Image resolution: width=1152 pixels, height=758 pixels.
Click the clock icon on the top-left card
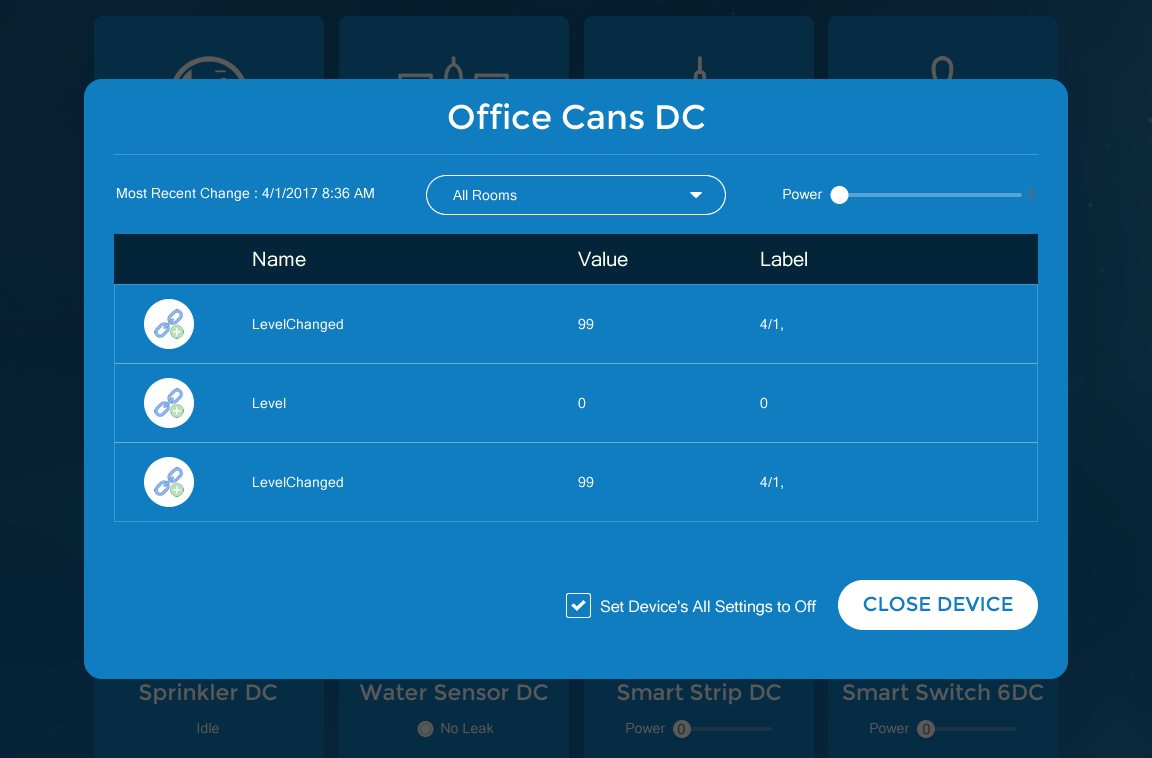[x=208, y=68]
